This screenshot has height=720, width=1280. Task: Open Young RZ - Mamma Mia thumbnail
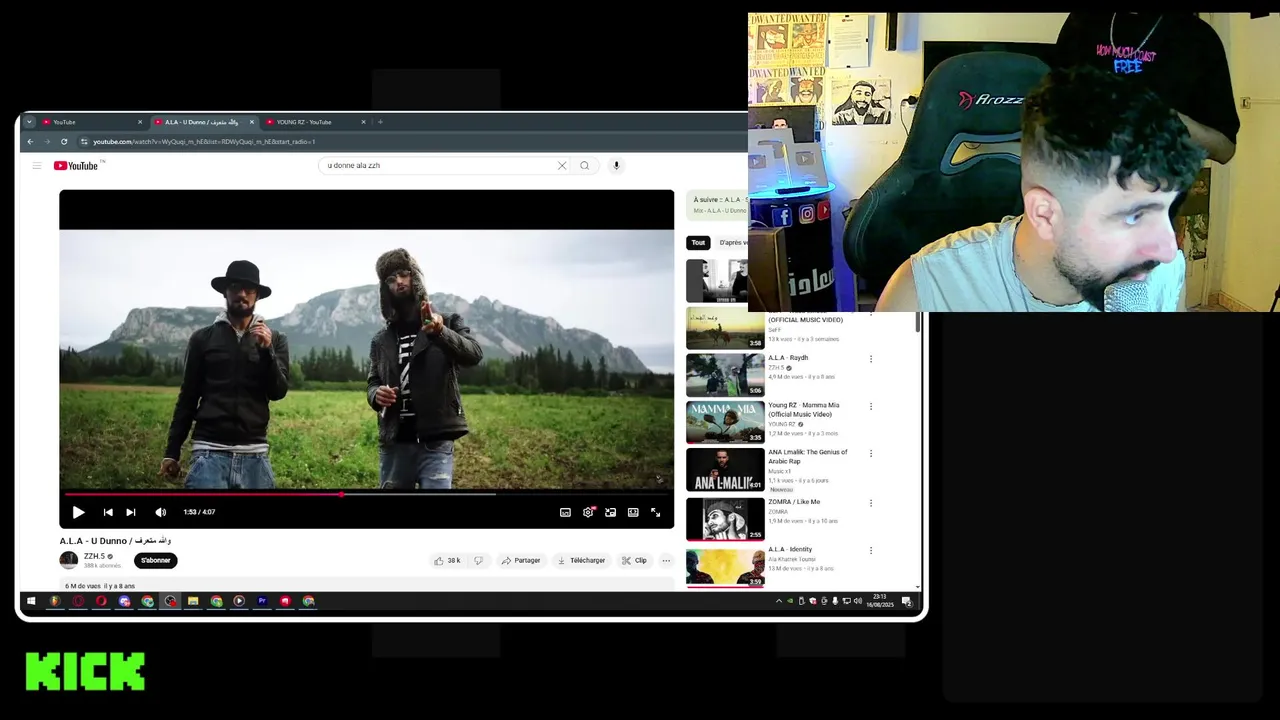pyautogui.click(x=725, y=422)
